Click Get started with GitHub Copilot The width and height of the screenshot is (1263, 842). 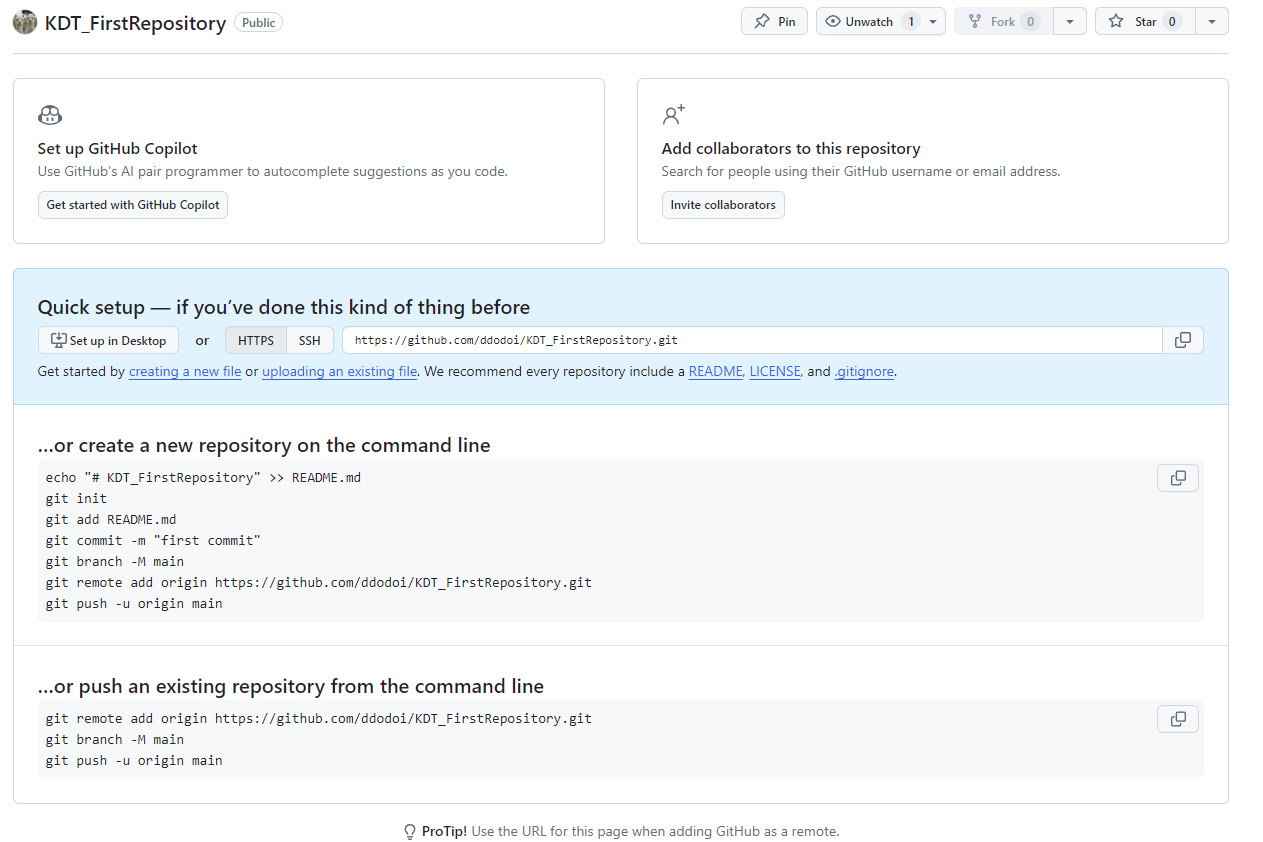click(133, 205)
